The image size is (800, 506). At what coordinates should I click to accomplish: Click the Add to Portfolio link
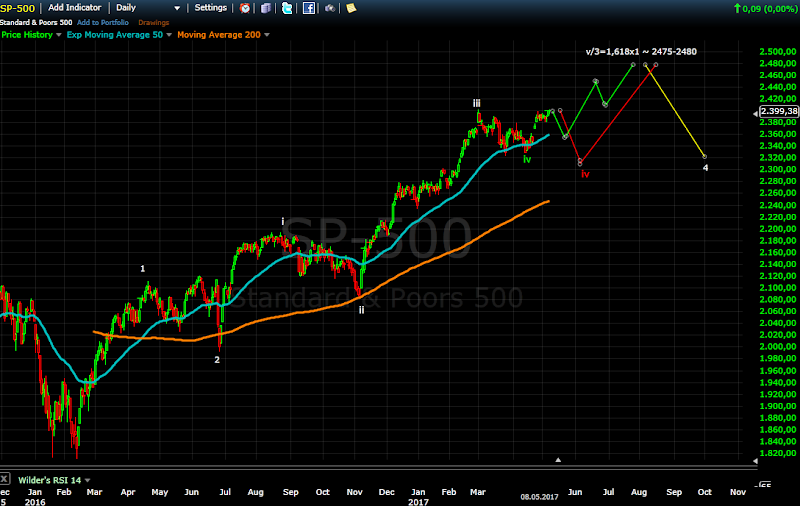point(103,22)
